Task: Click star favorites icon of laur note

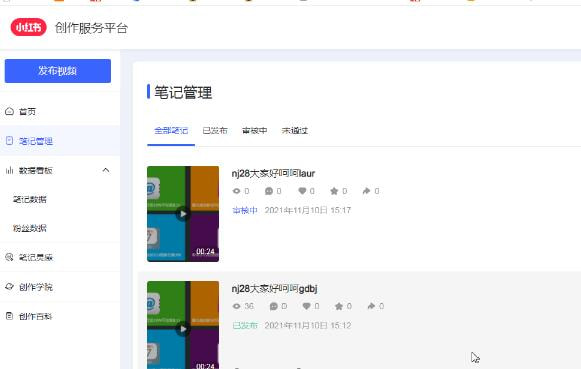Action: tap(334, 191)
